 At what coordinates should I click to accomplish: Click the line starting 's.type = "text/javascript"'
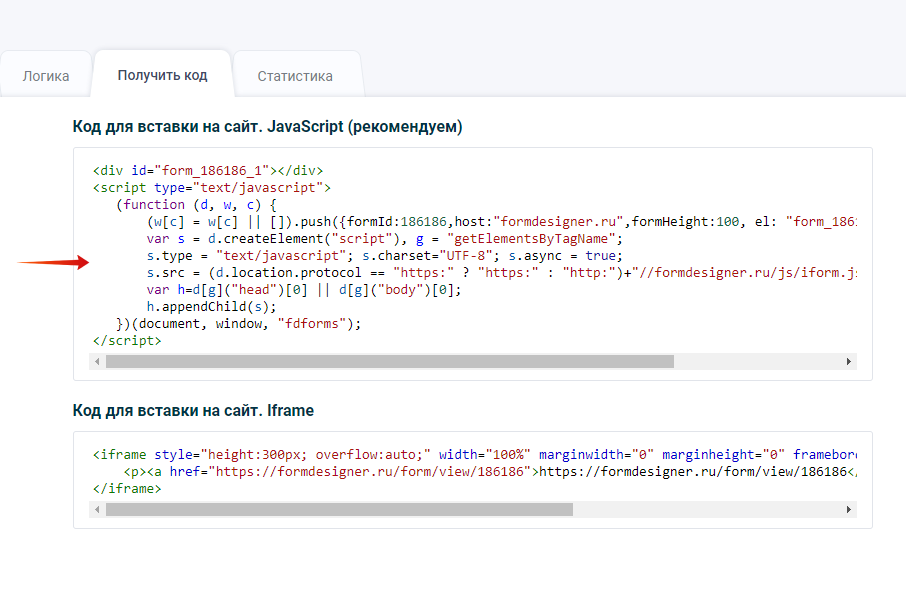[385, 255]
